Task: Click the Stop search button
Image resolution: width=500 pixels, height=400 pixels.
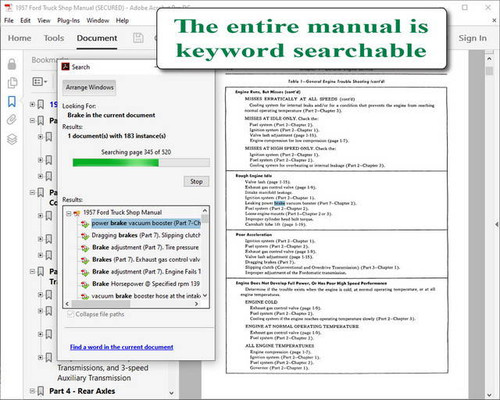Action: (196, 181)
